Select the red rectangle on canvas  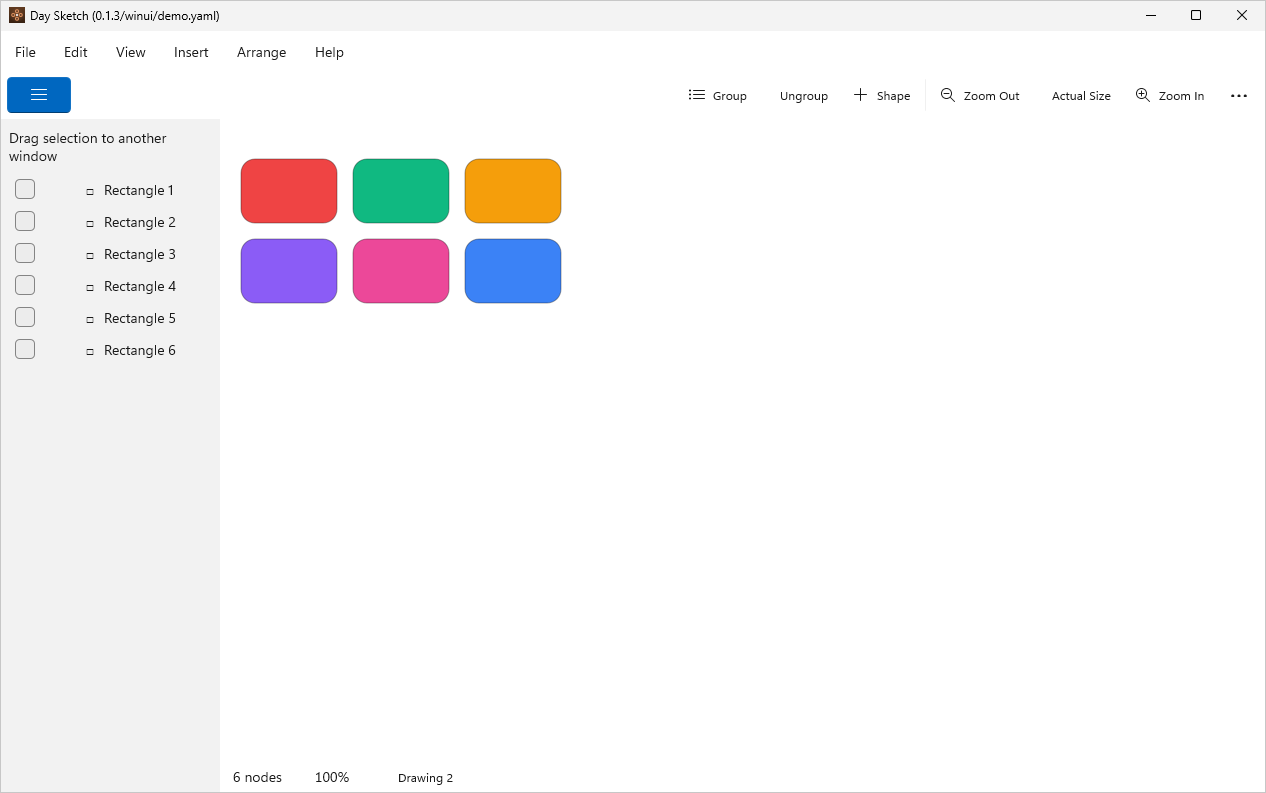click(289, 191)
